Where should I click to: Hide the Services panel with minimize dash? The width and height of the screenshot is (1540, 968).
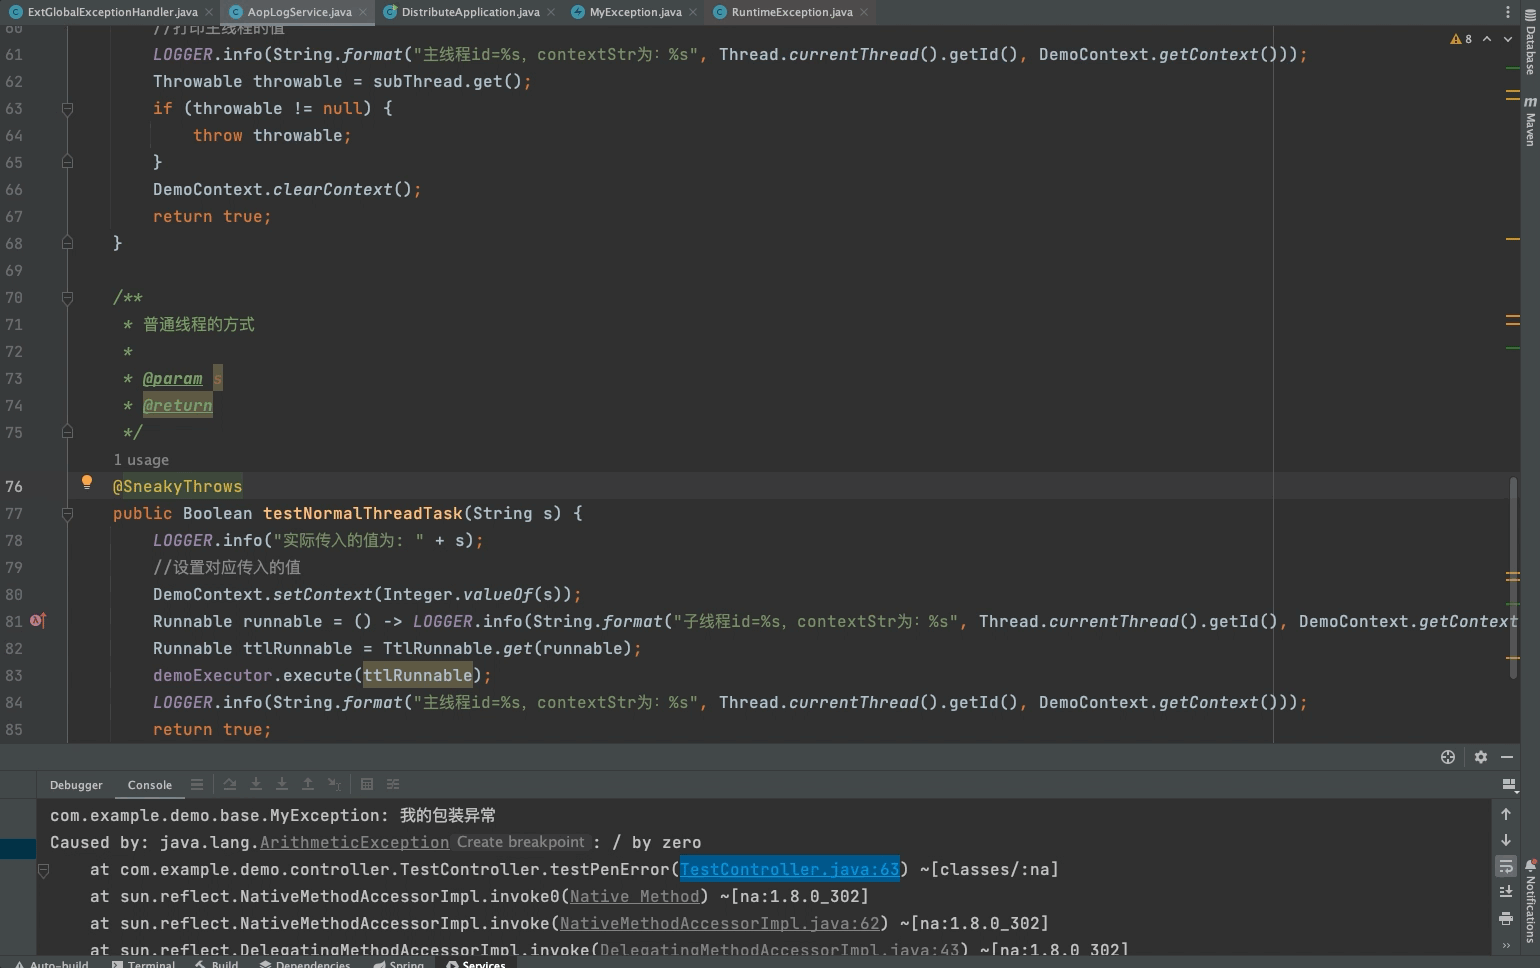tap(1507, 757)
